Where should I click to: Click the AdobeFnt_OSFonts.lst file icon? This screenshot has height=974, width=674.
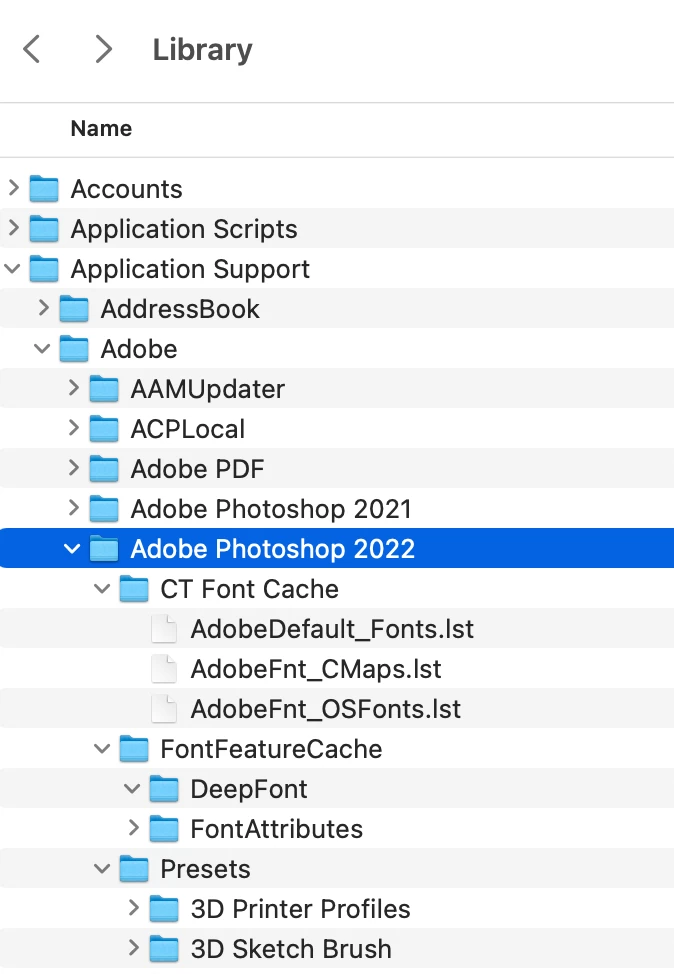tap(164, 709)
